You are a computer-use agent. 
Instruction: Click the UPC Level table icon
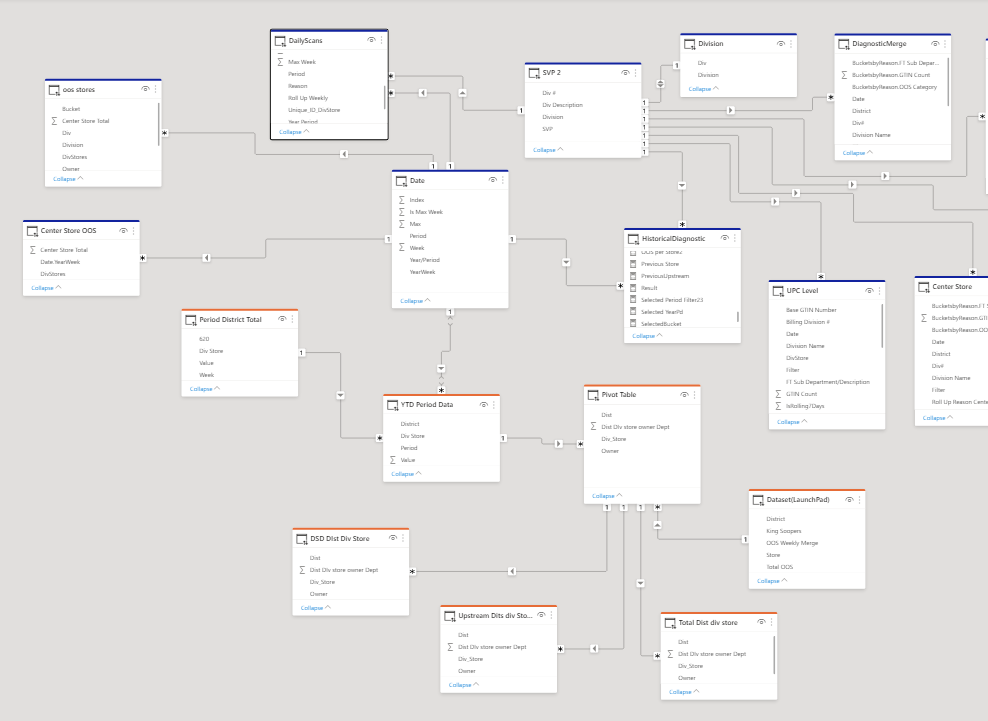[778, 291]
